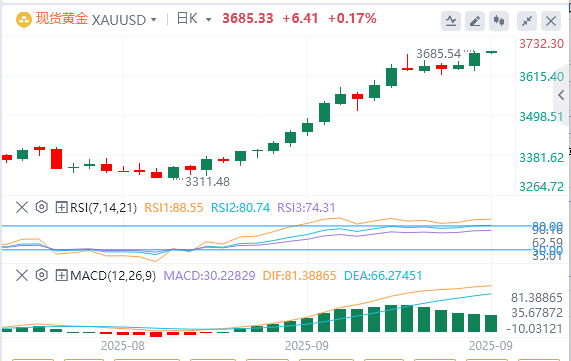Expand the RSI panel plus icon
This screenshot has width=571, height=361.
tap(61, 208)
